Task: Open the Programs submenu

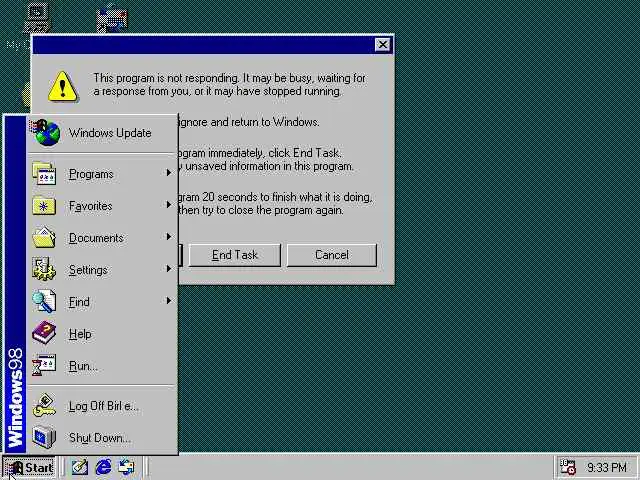Action: tap(102, 174)
